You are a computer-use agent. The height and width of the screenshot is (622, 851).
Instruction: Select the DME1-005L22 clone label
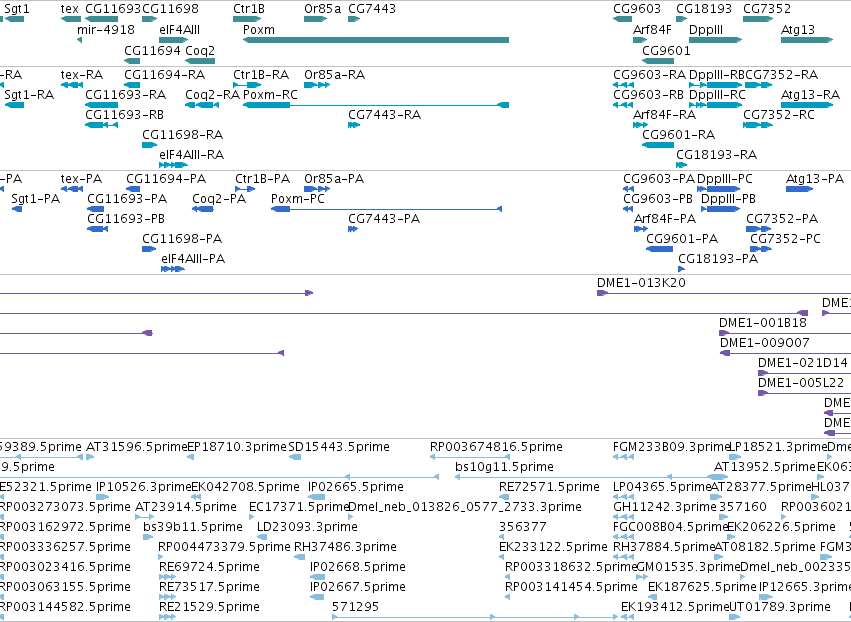[801, 384]
